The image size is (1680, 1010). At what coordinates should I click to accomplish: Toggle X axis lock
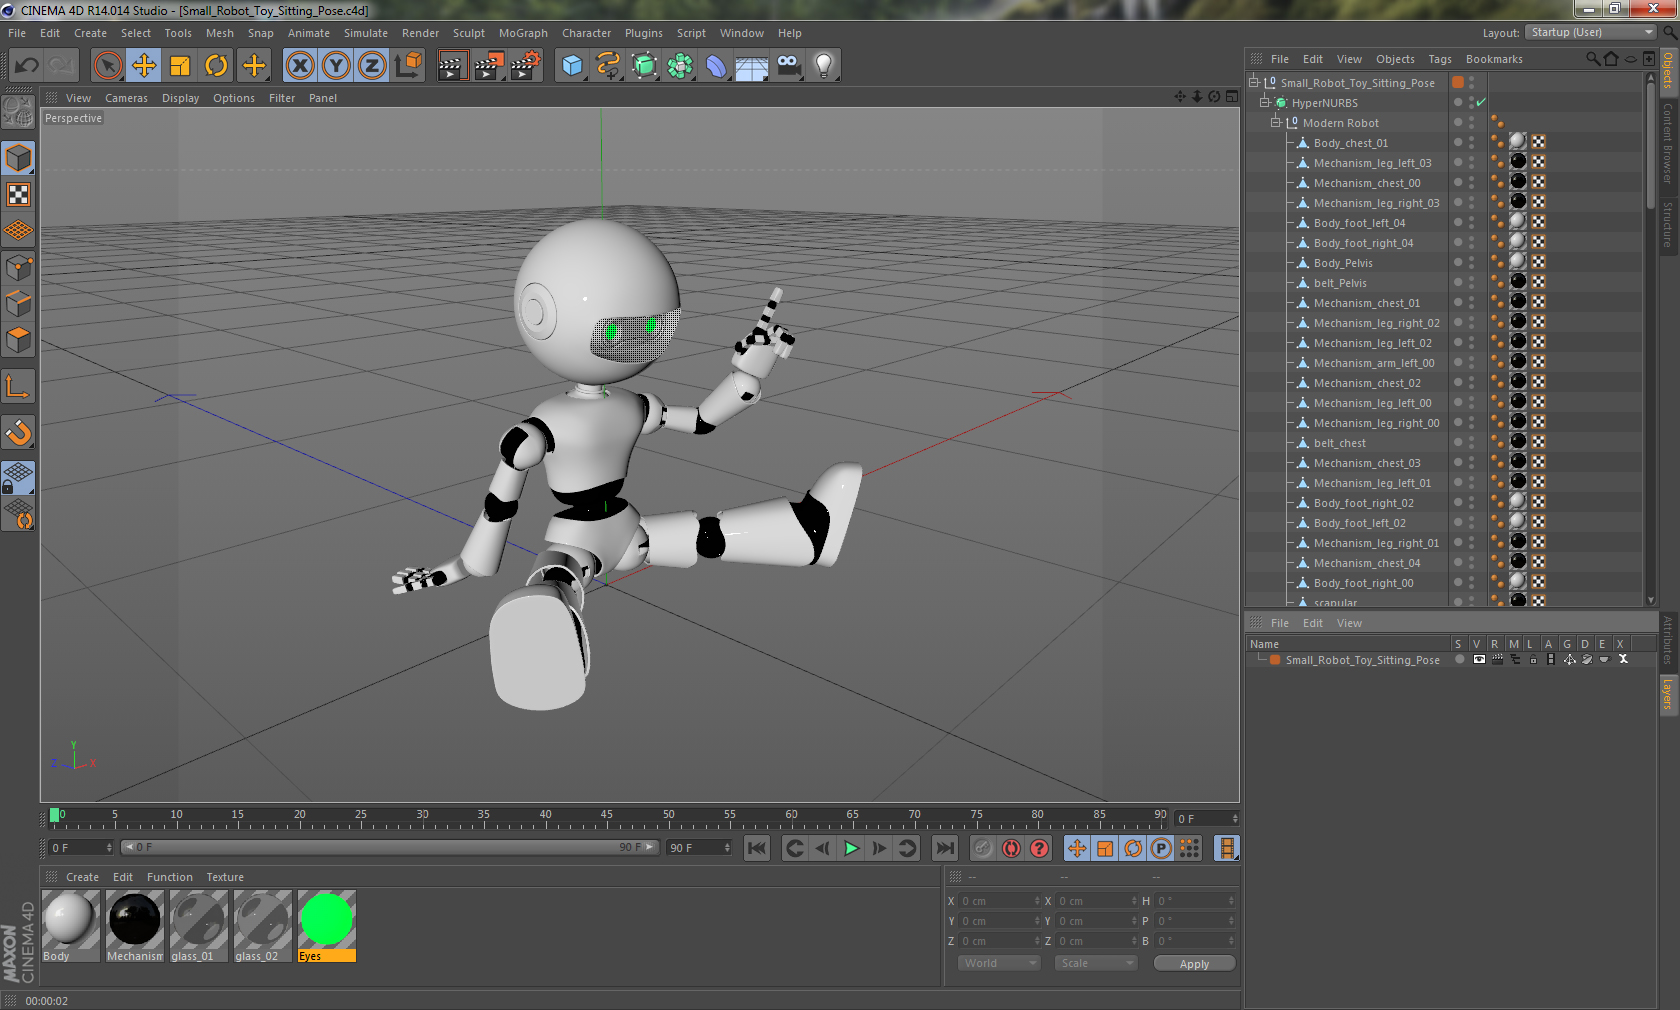click(299, 66)
